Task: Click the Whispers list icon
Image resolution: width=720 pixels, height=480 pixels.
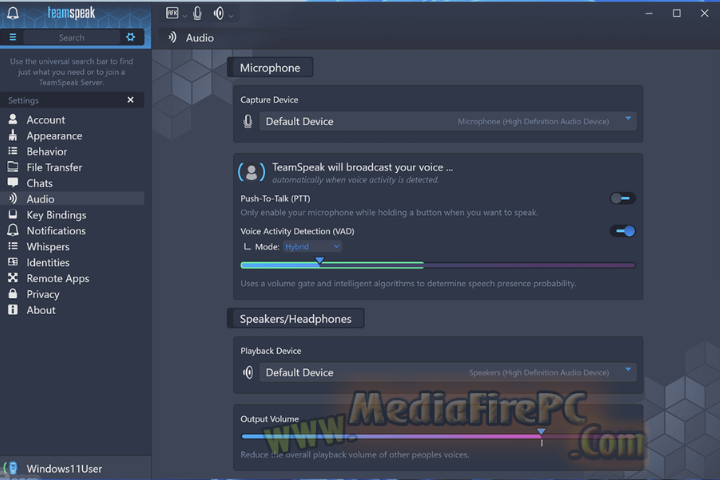Action: coord(13,246)
